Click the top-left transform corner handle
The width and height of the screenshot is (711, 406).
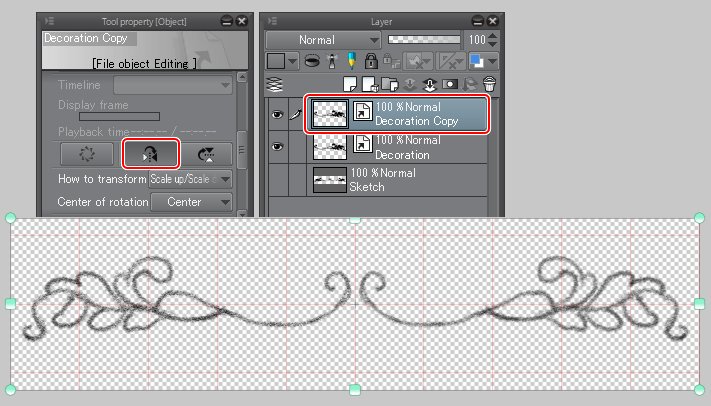coord(10,218)
